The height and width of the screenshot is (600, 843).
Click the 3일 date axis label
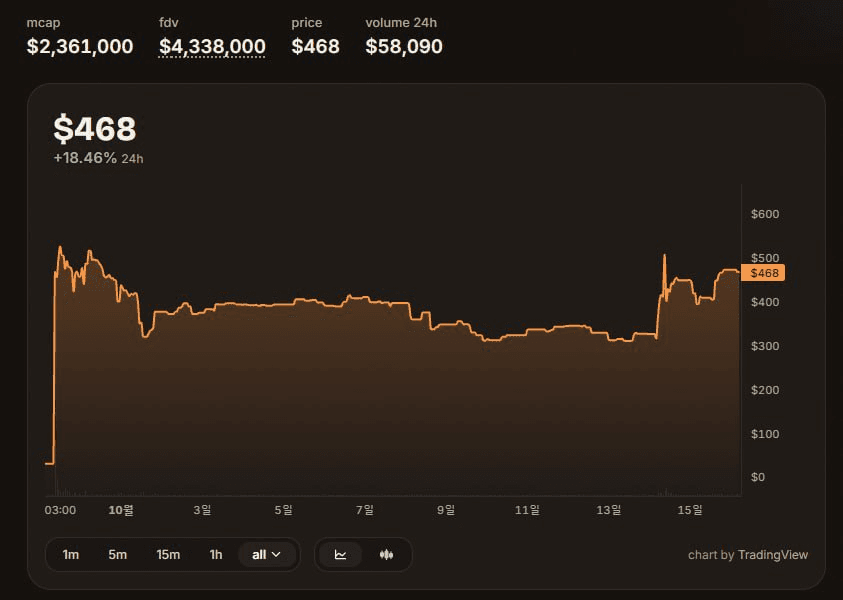pos(202,510)
